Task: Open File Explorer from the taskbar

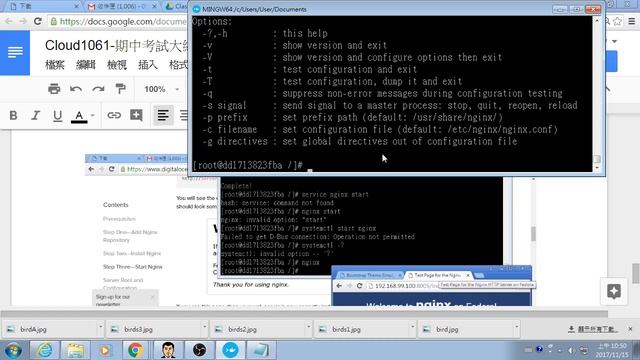Action: click(75, 350)
